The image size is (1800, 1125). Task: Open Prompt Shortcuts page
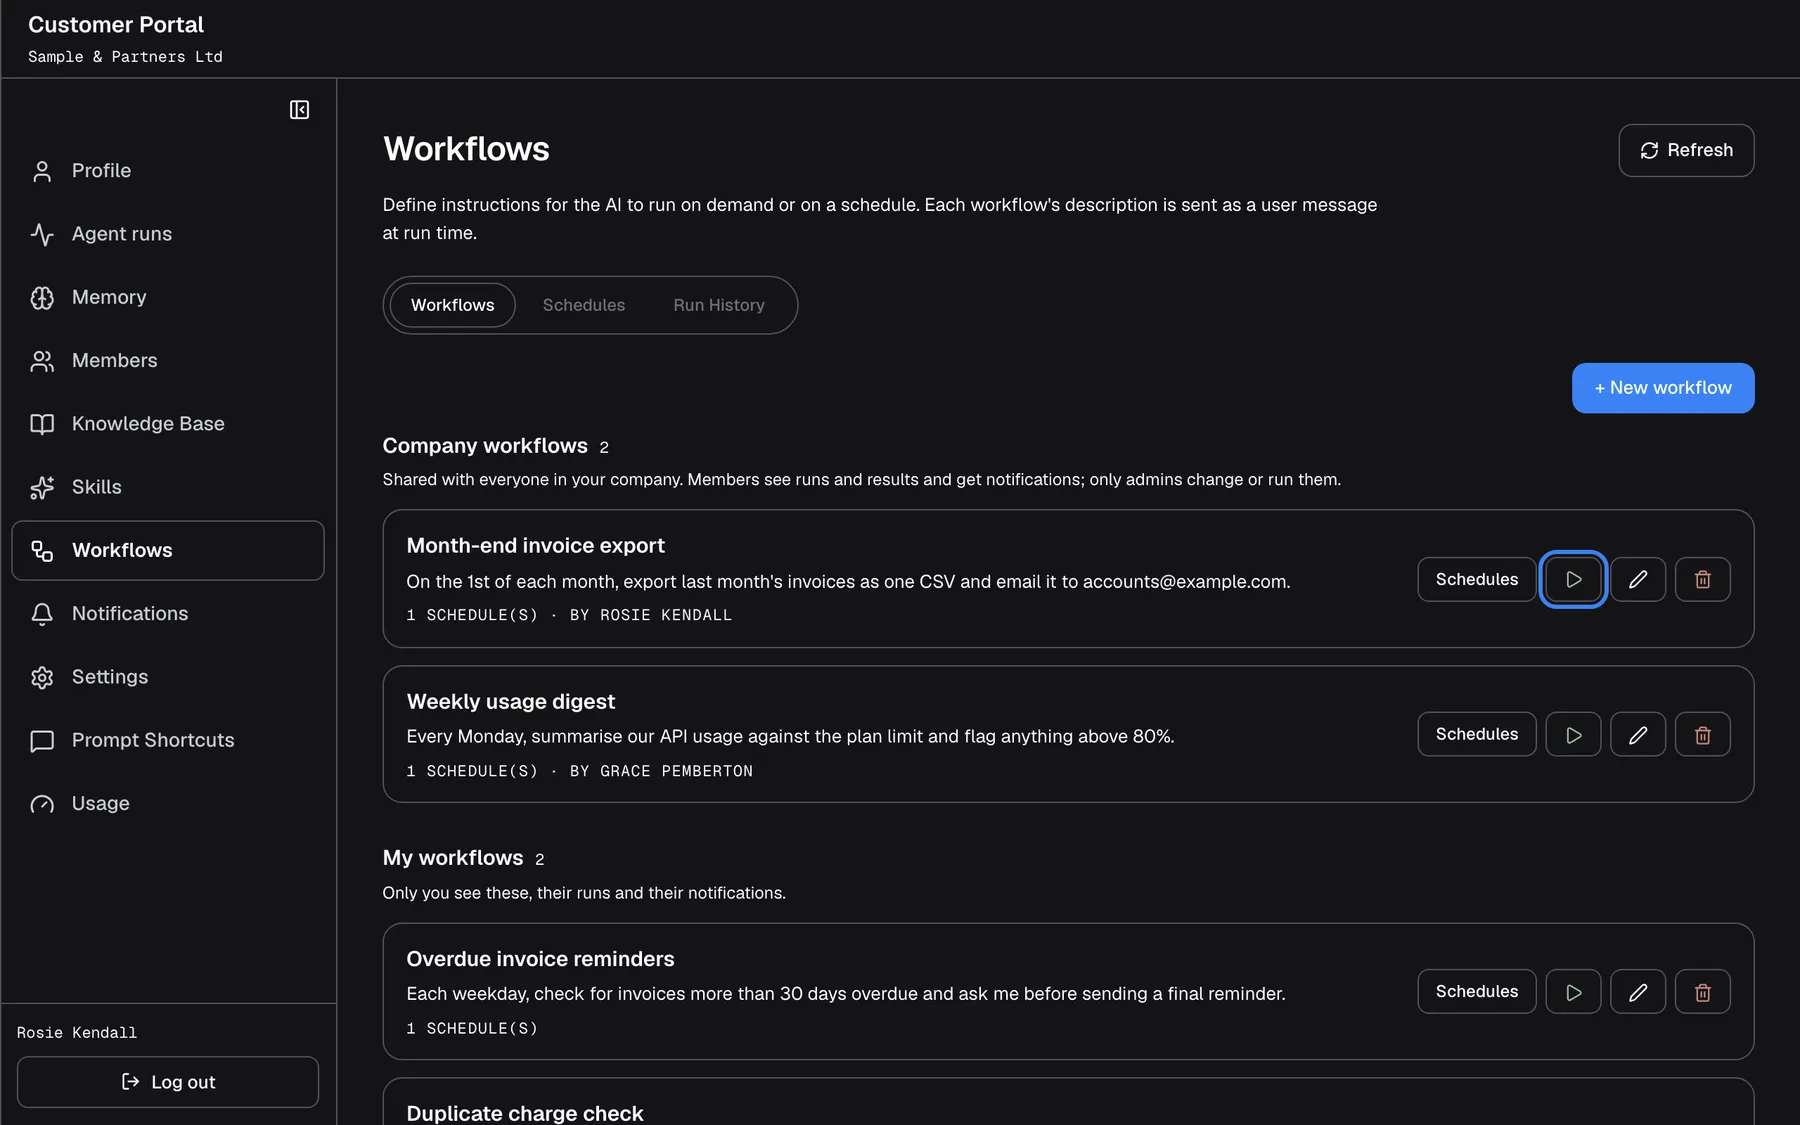click(168, 740)
